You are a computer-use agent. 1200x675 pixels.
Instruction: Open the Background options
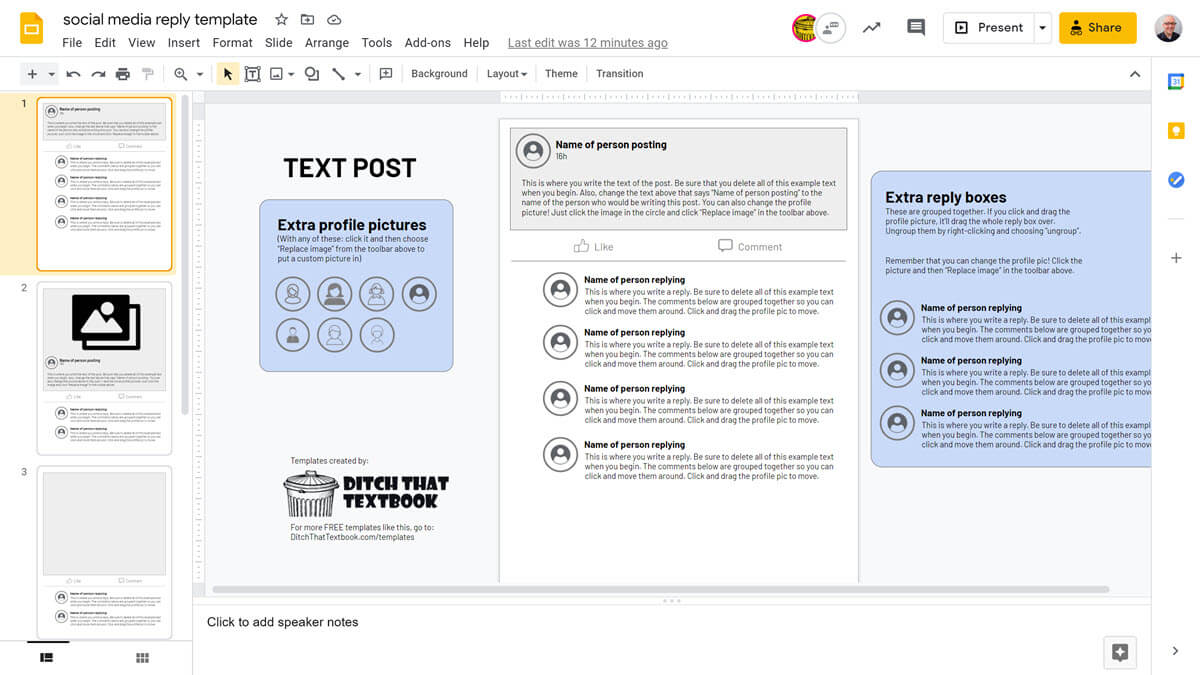[x=439, y=74]
